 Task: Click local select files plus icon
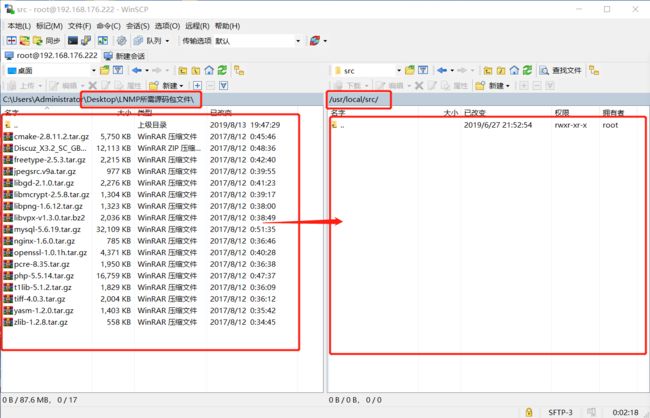click(x=197, y=85)
